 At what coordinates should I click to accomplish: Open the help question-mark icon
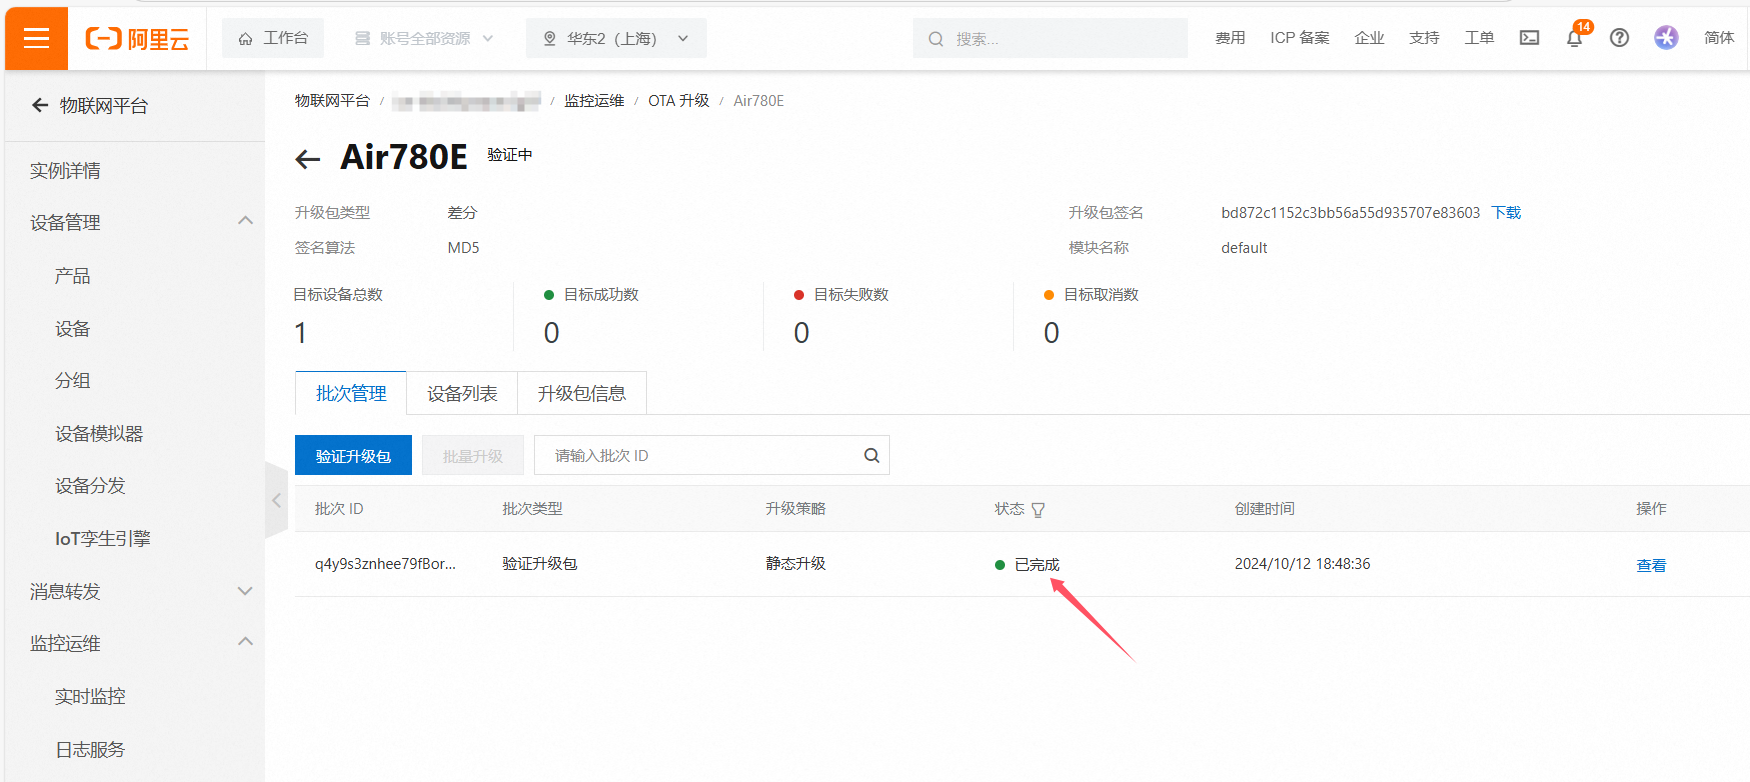(1619, 38)
